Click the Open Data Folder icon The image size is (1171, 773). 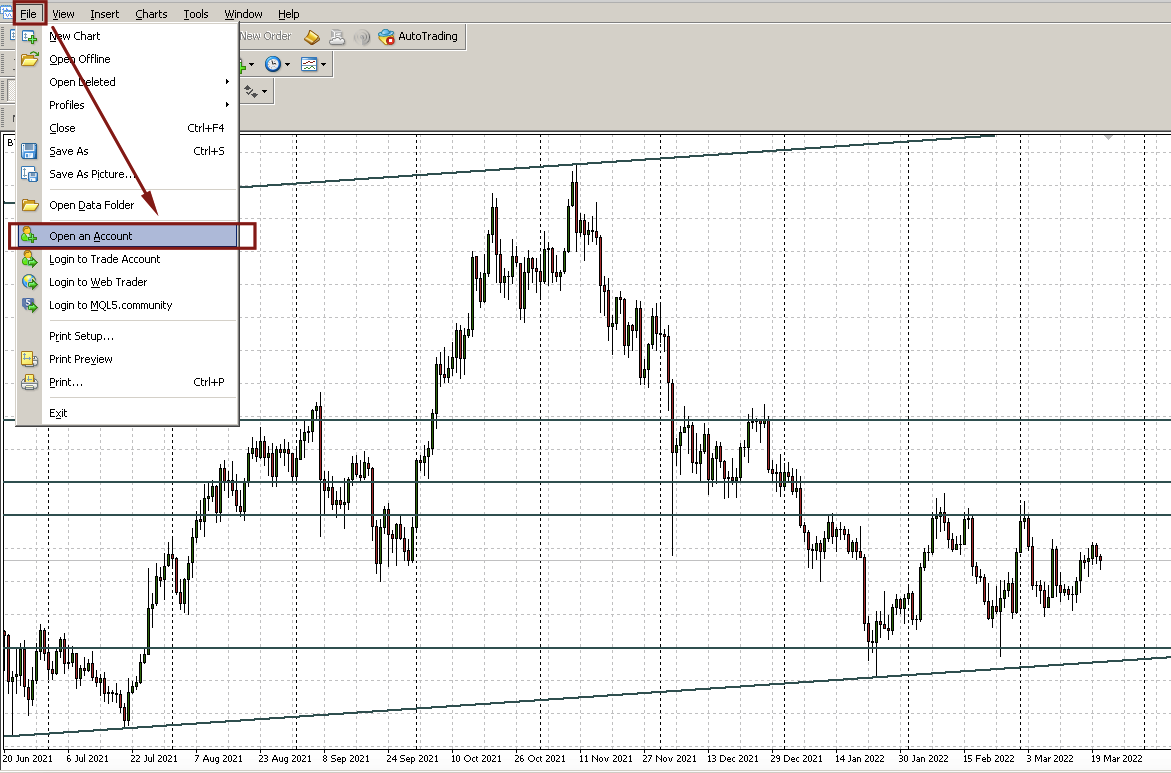tap(29, 205)
